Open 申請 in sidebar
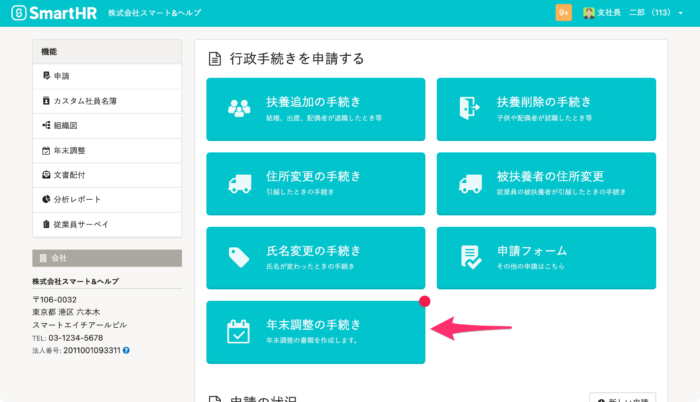Screen dimensions: 700x402 [107, 76]
